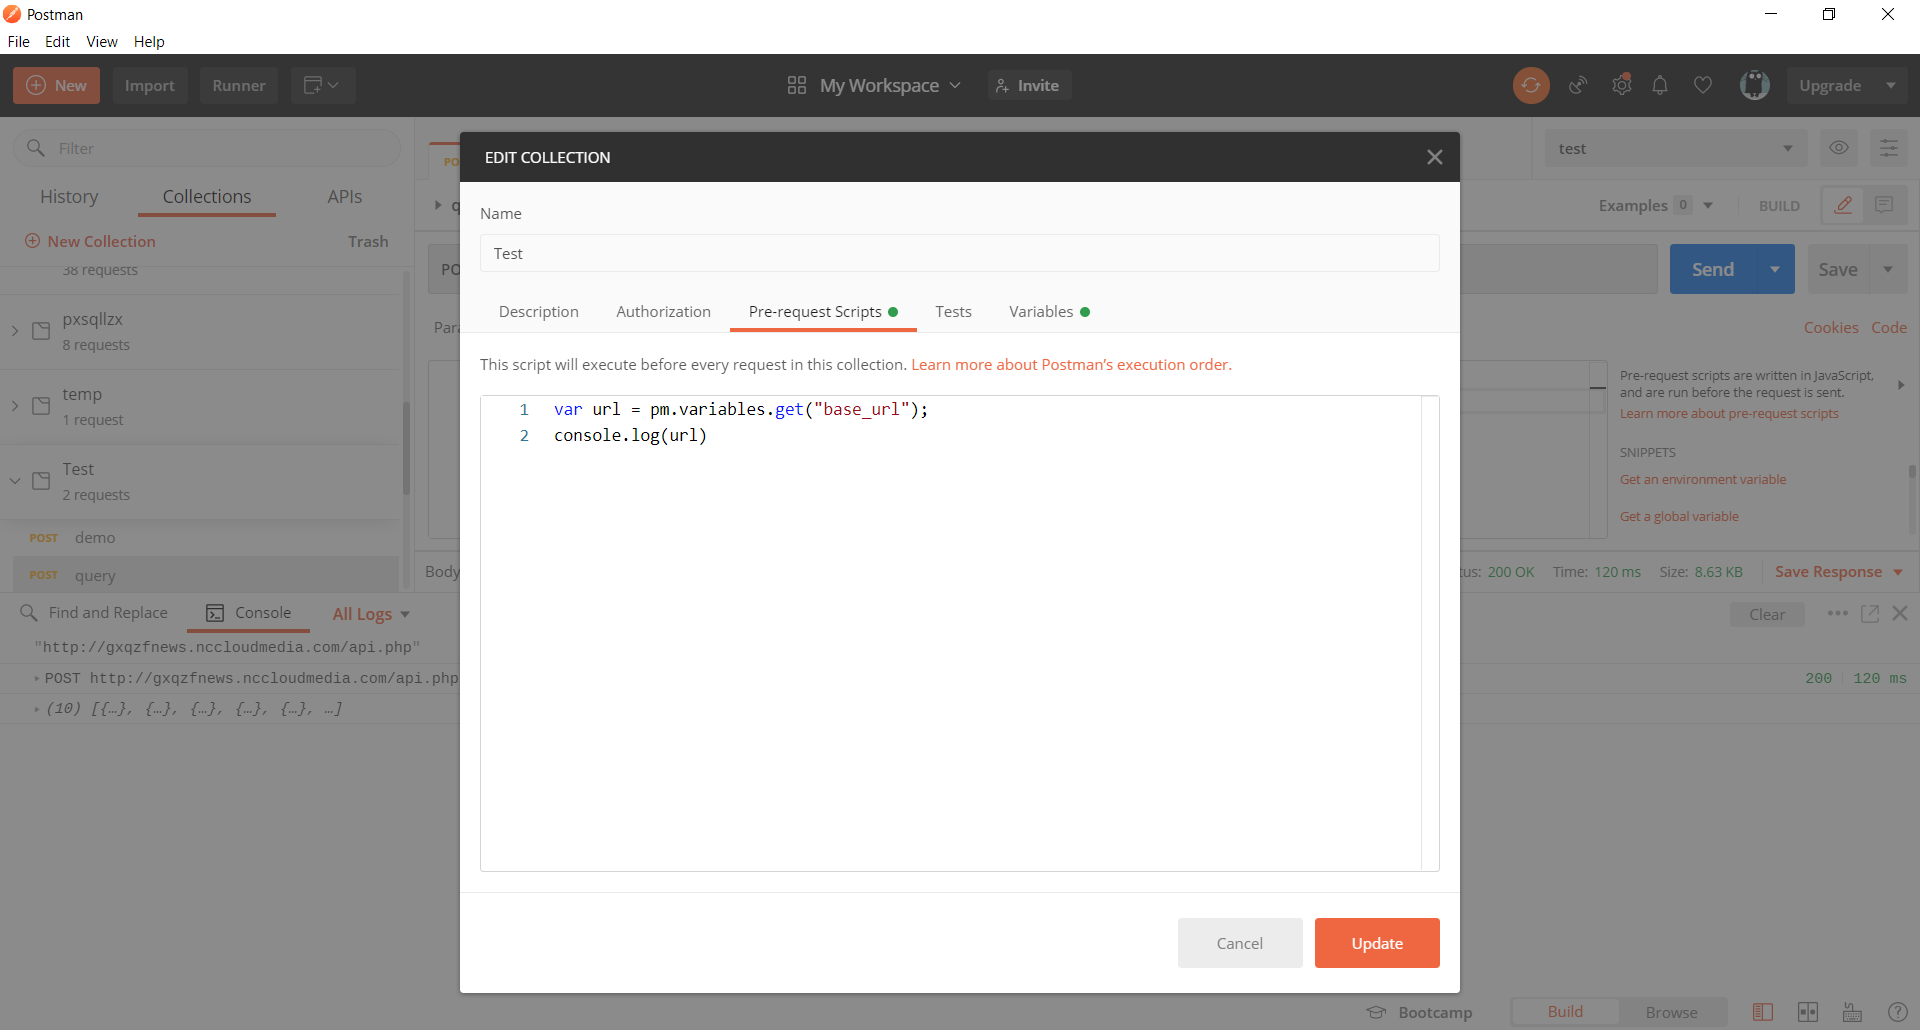Screen dimensions: 1920x1030
Task: Open the Edit menu
Action: point(58,41)
